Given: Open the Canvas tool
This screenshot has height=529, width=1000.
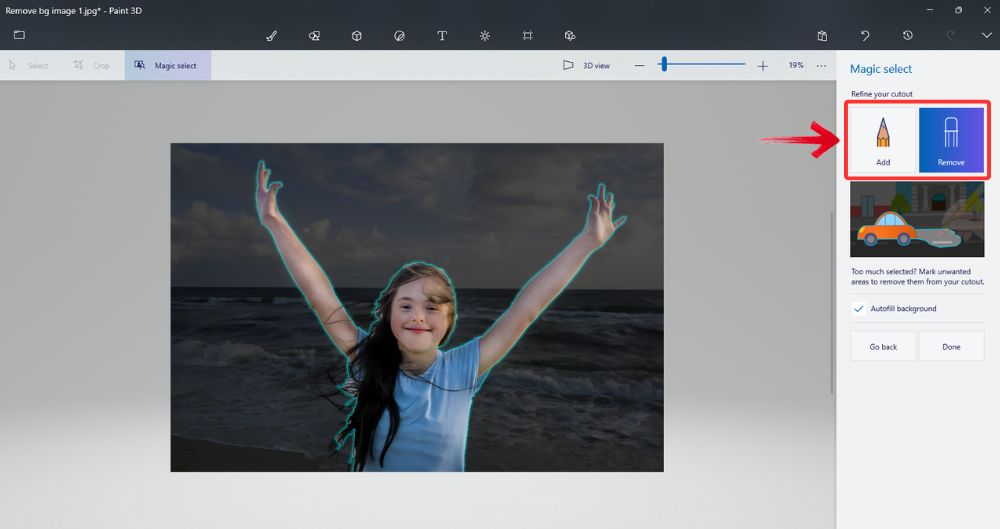Looking at the screenshot, I should tap(527, 35).
